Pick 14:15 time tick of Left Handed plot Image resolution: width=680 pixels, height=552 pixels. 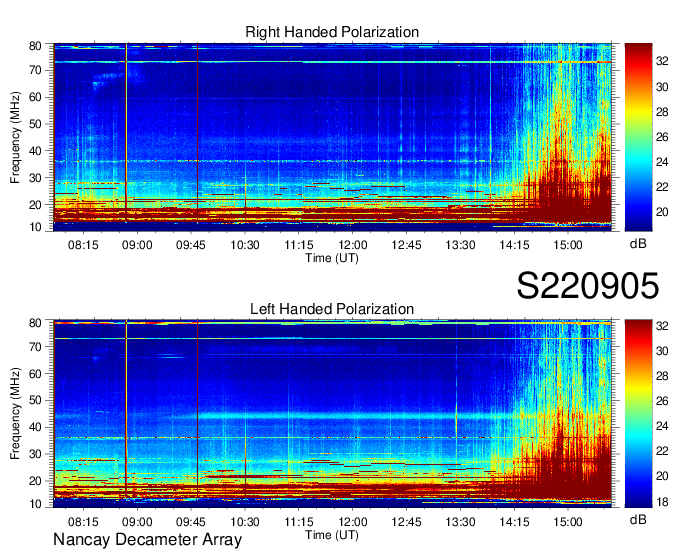514,521
